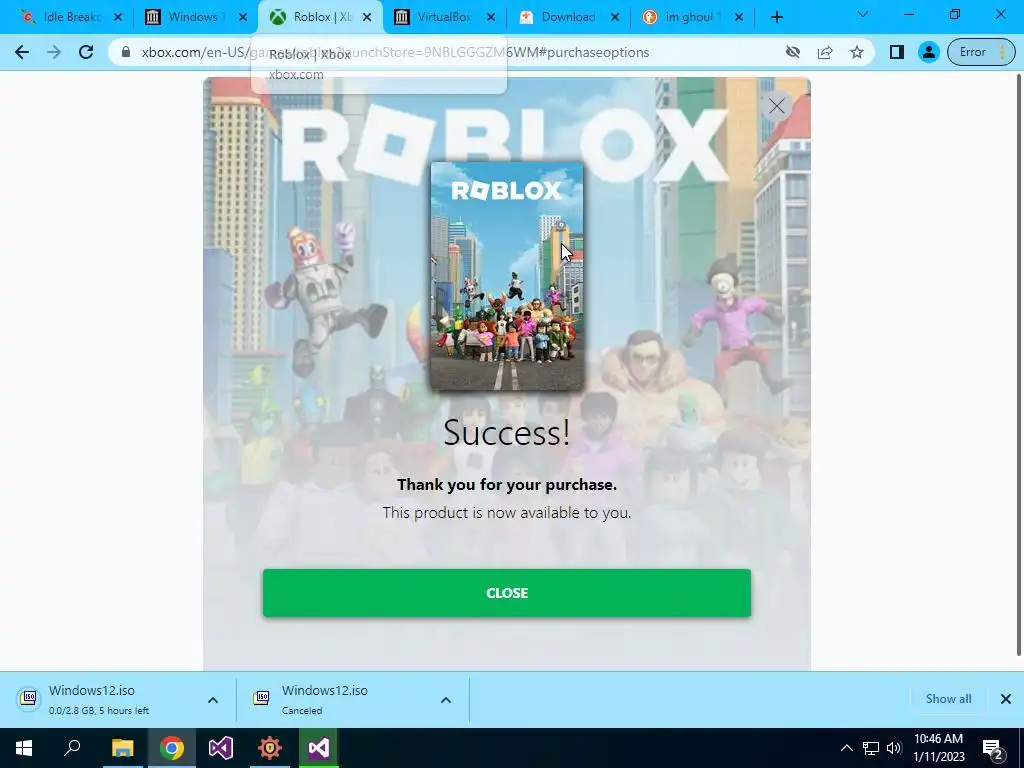Open the second Visual Studio taskbar icon
The width and height of the screenshot is (1024, 768).
[319, 748]
